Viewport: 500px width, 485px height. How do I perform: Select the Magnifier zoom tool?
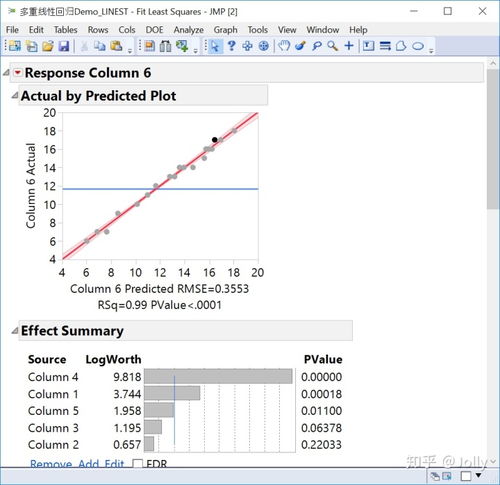(332, 46)
